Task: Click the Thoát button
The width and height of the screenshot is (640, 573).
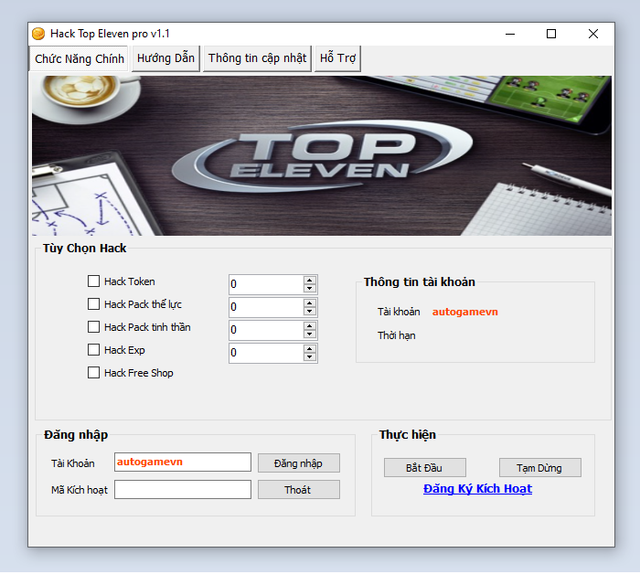Action: click(298, 490)
